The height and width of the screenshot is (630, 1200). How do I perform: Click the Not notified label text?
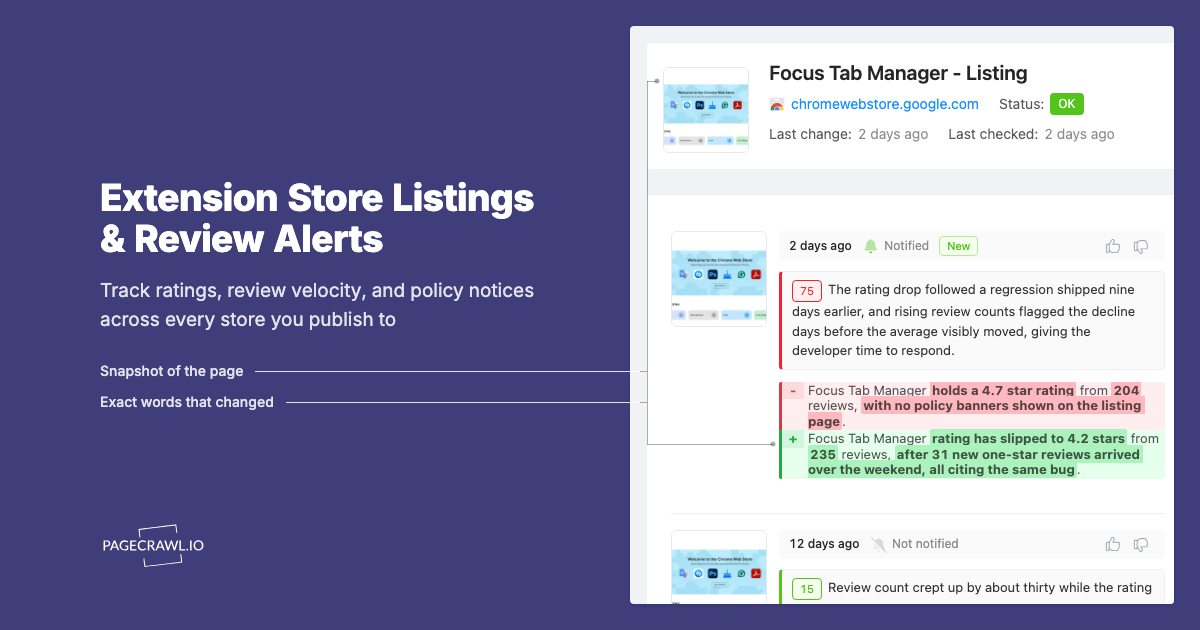[x=925, y=544]
